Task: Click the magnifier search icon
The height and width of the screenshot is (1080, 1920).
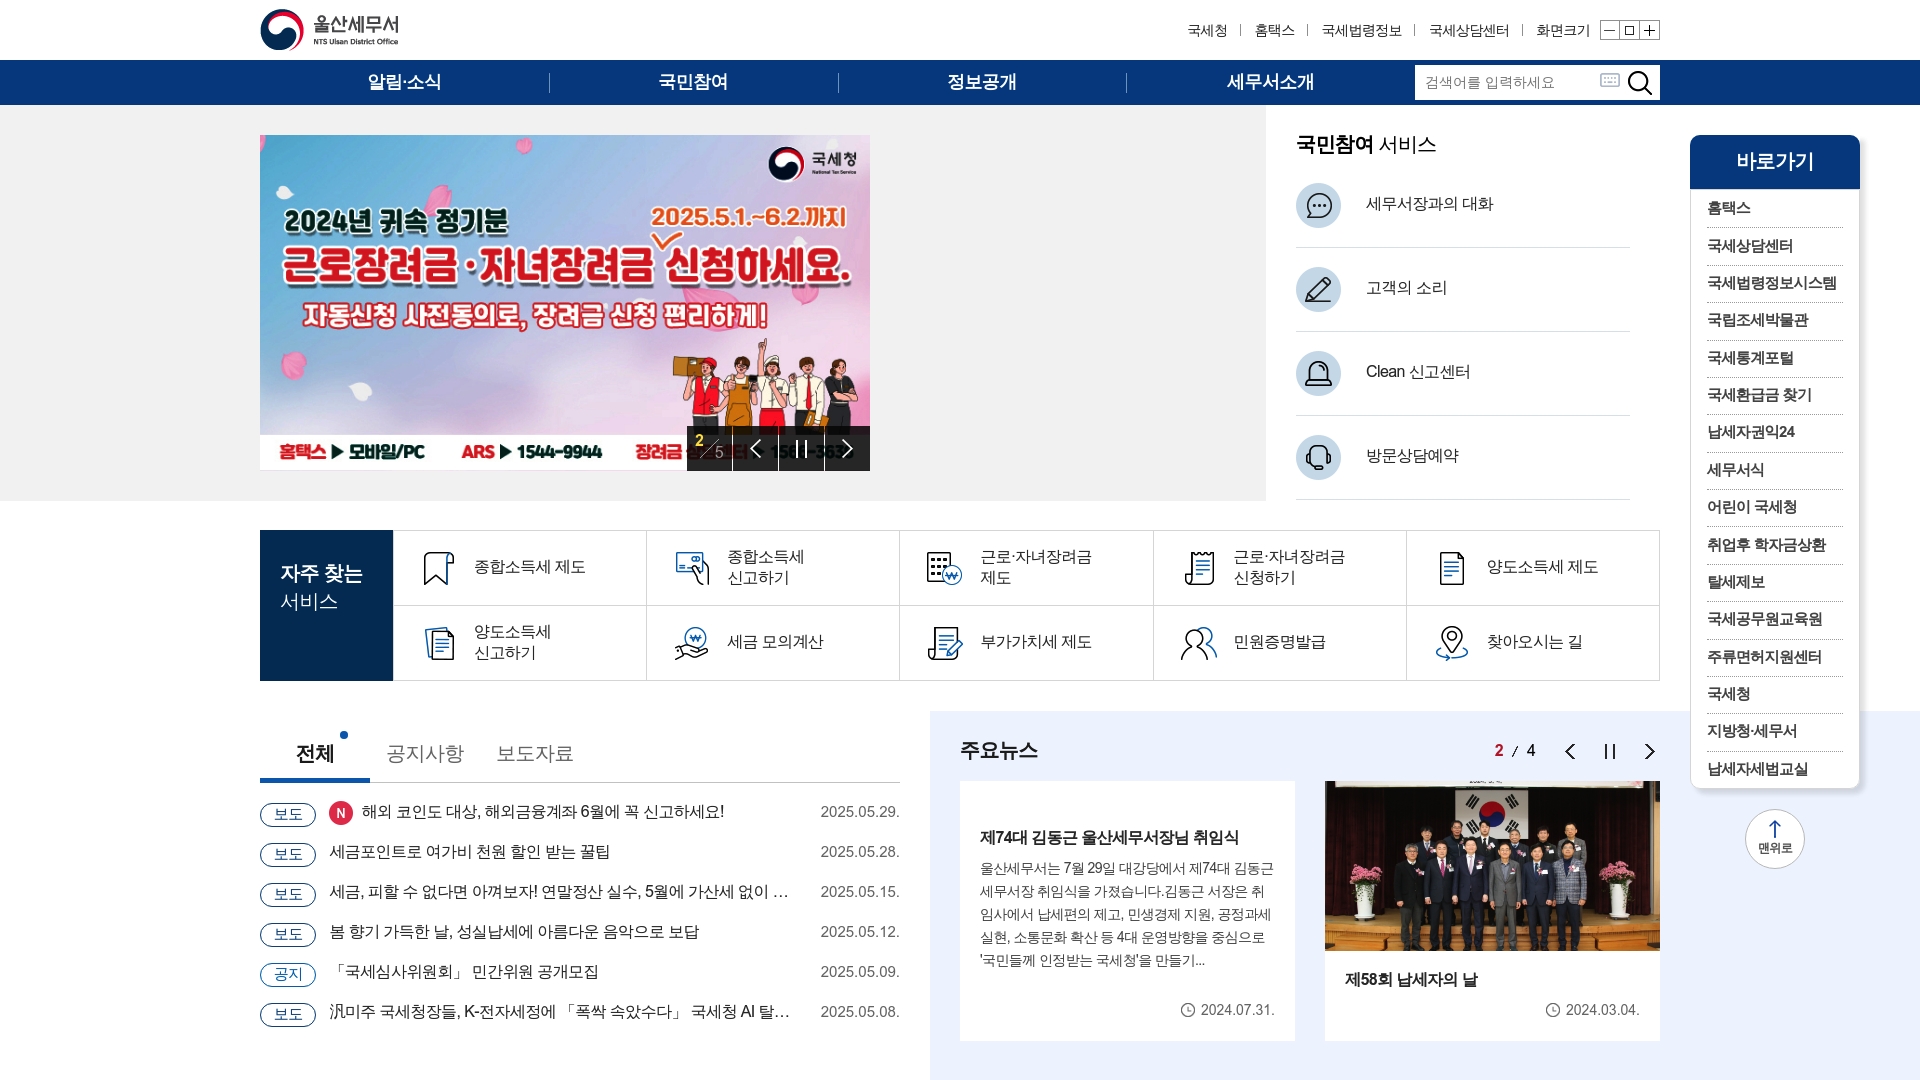Action: [1640, 82]
